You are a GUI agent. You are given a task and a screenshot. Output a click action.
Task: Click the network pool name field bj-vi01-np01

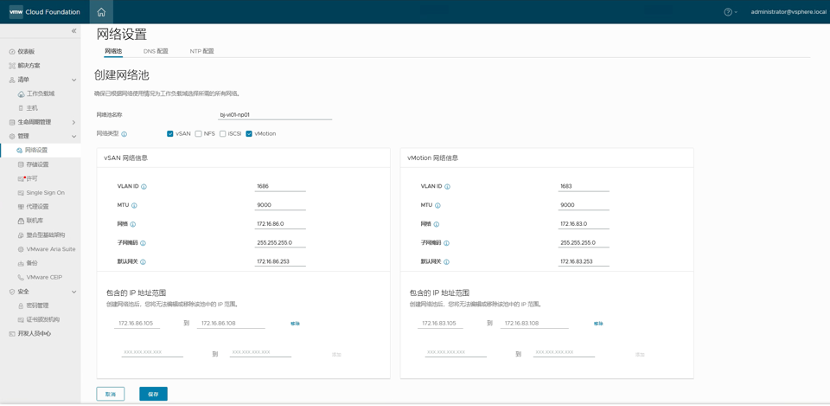pyautogui.click(x=275, y=114)
